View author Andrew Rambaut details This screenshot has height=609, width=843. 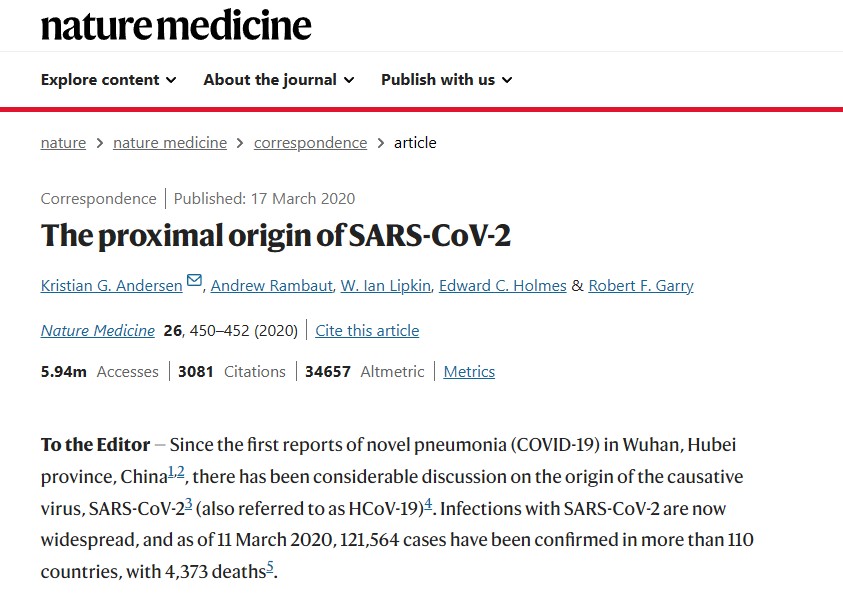pos(272,285)
